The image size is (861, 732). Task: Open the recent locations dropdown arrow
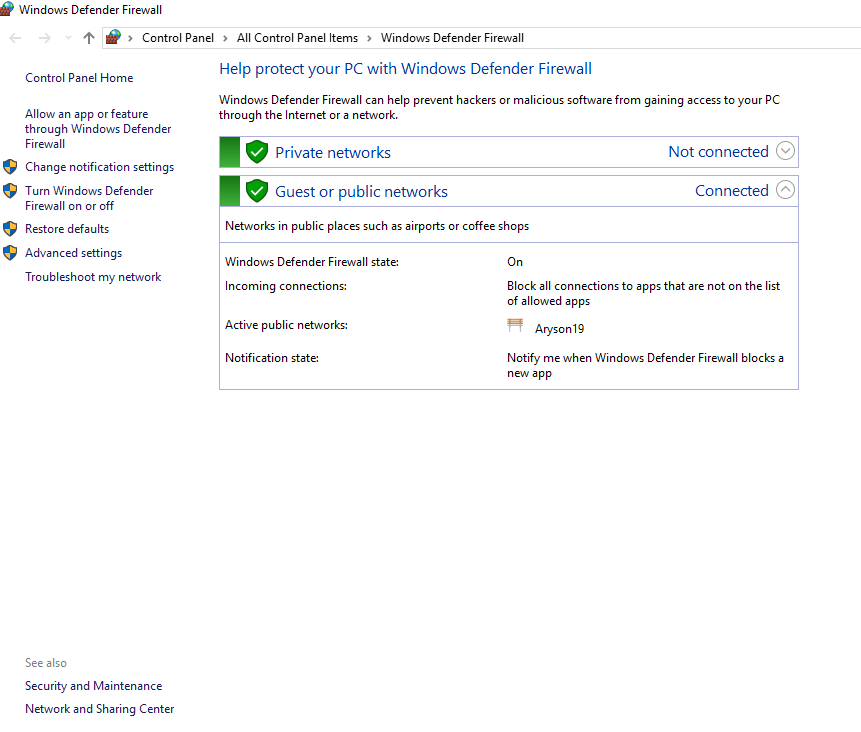pyautogui.click(x=68, y=38)
